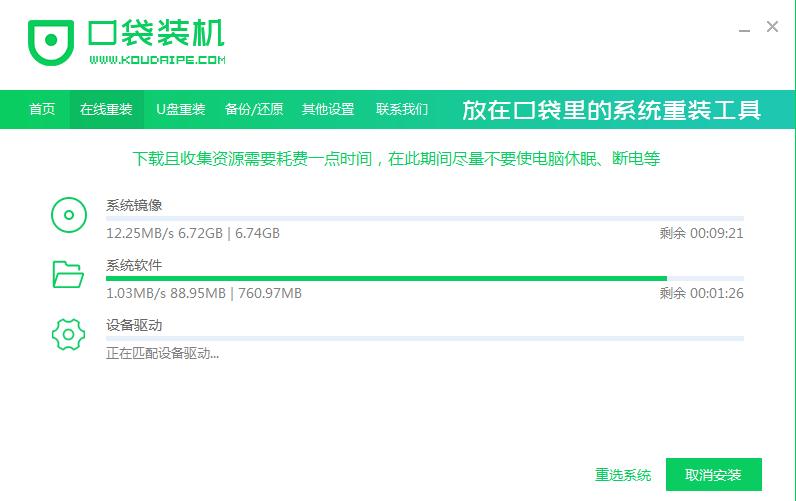Click the 系统镜像 label
Image resolution: width=796 pixels, height=501 pixels.
coord(134,205)
